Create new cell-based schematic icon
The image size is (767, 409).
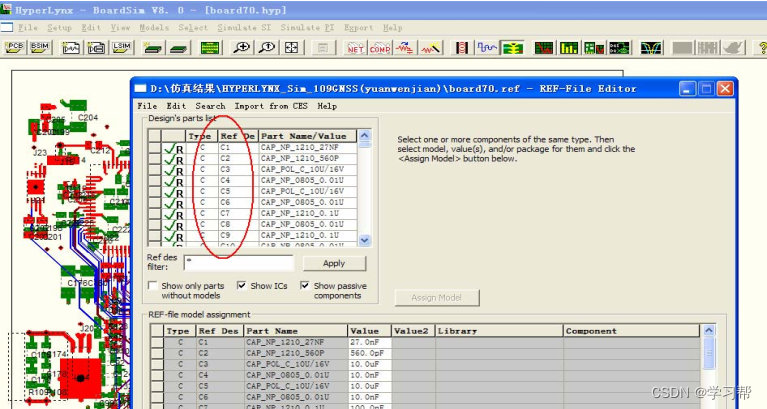(96, 47)
